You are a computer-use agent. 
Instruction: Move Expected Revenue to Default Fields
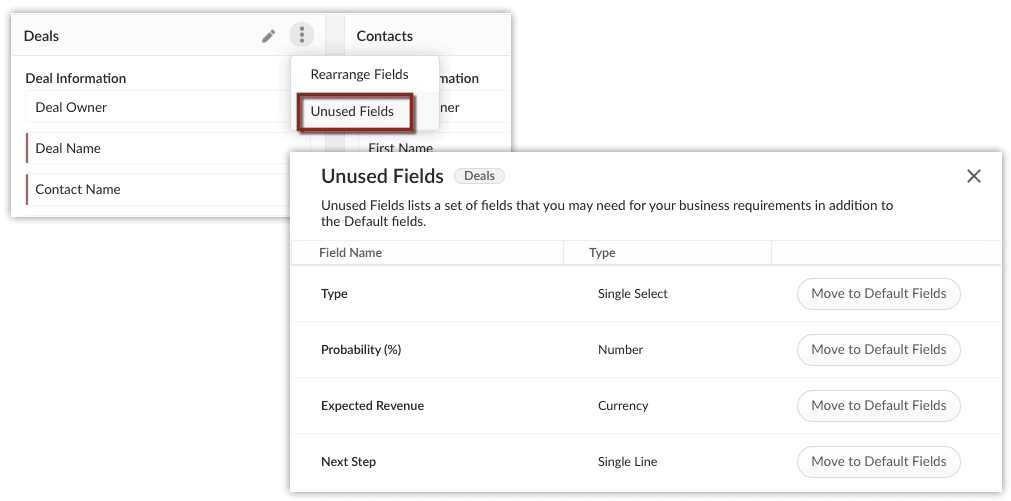878,405
